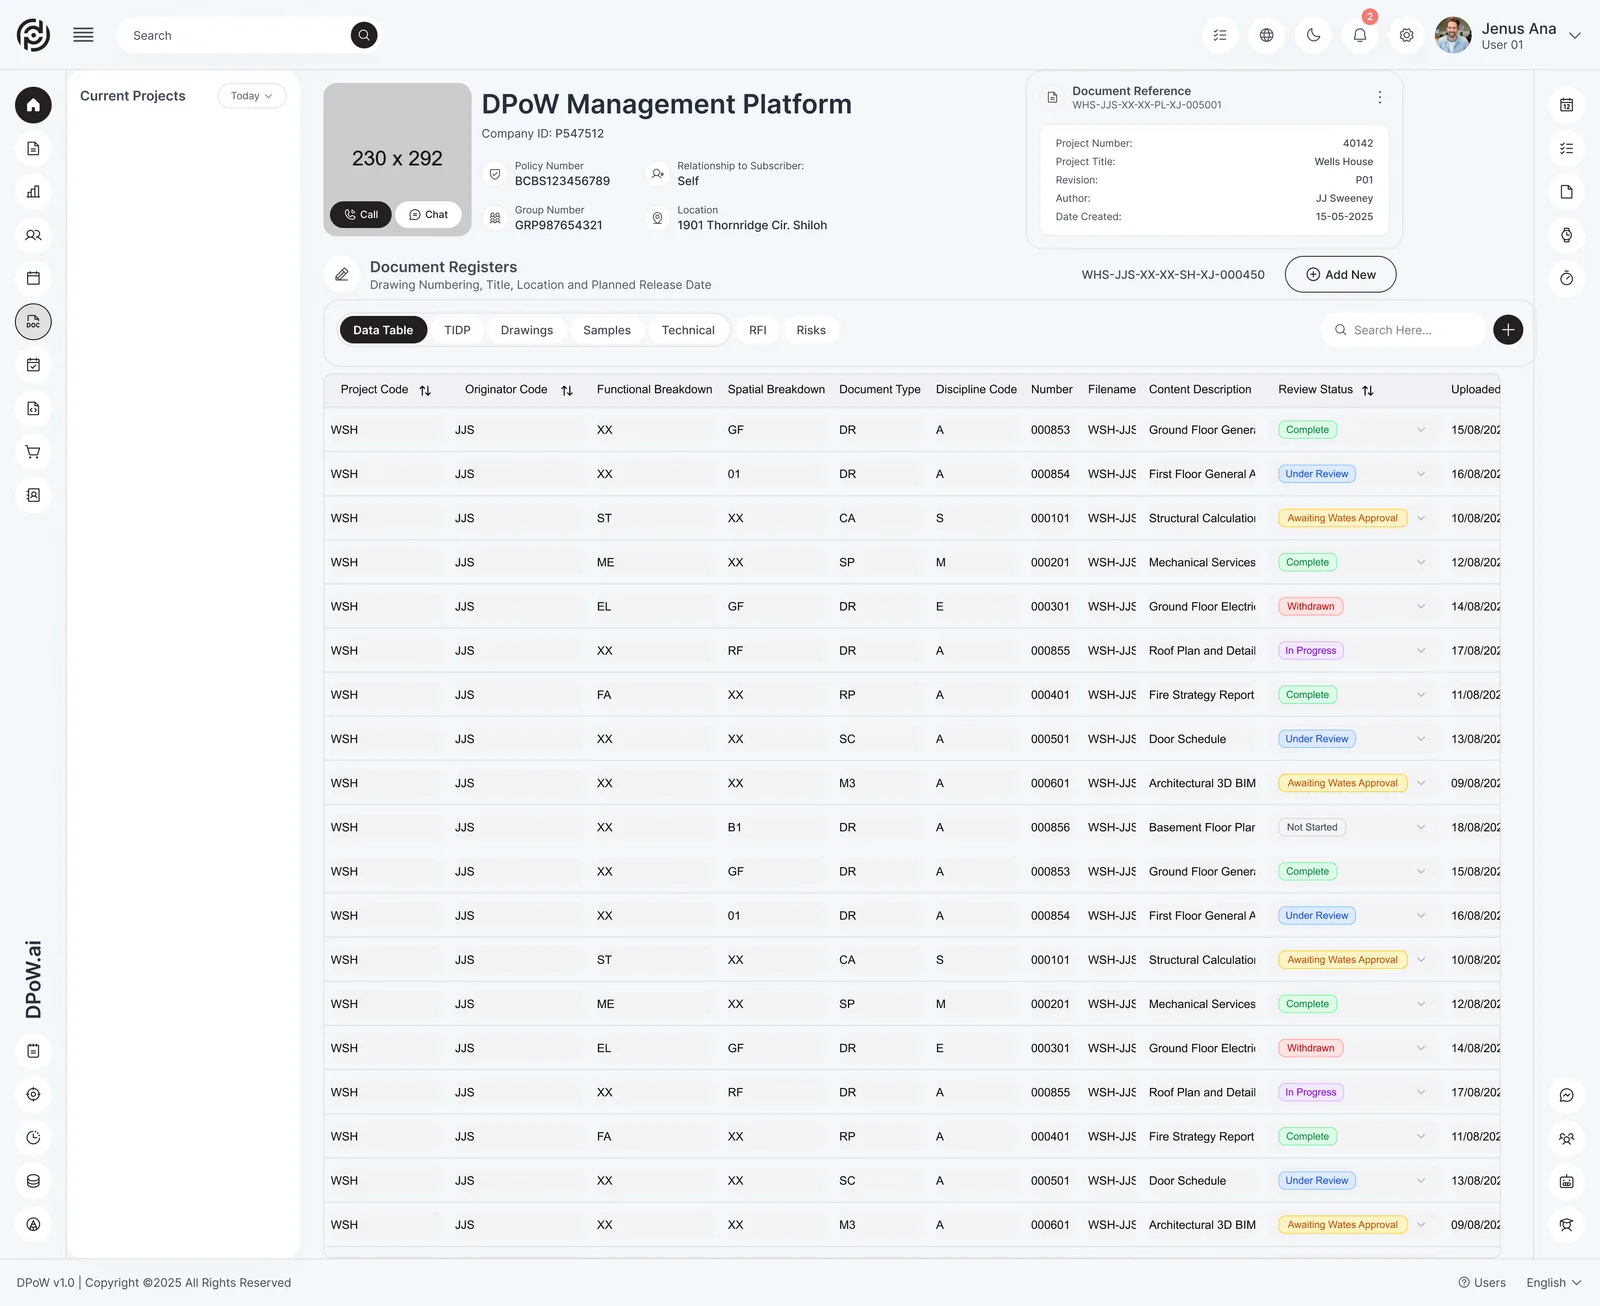The height and width of the screenshot is (1306, 1600).
Task: Click first Complete status badge for 000853
Action: [1308, 430]
